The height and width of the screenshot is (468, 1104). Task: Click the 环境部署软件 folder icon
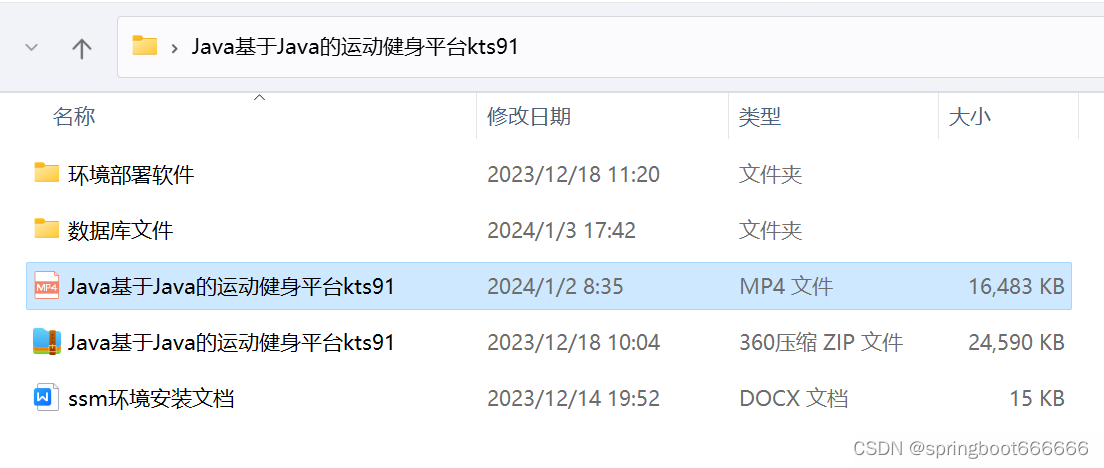tap(46, 173)
